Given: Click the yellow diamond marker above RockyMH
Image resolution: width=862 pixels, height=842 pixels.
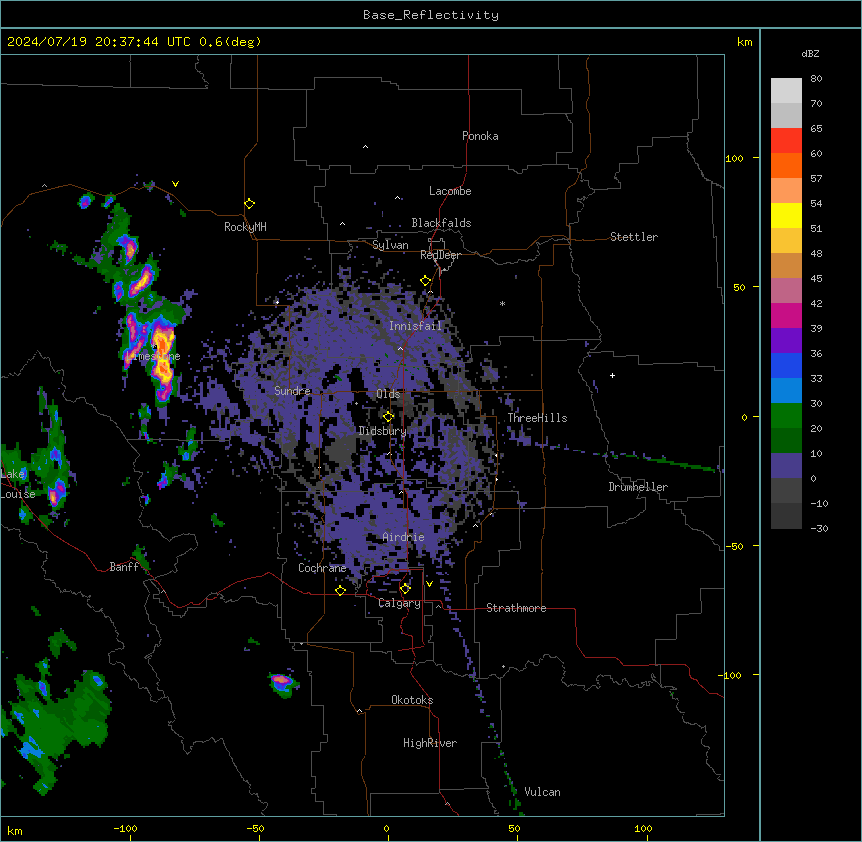Looking at the screenshot, I should [249, 204].
